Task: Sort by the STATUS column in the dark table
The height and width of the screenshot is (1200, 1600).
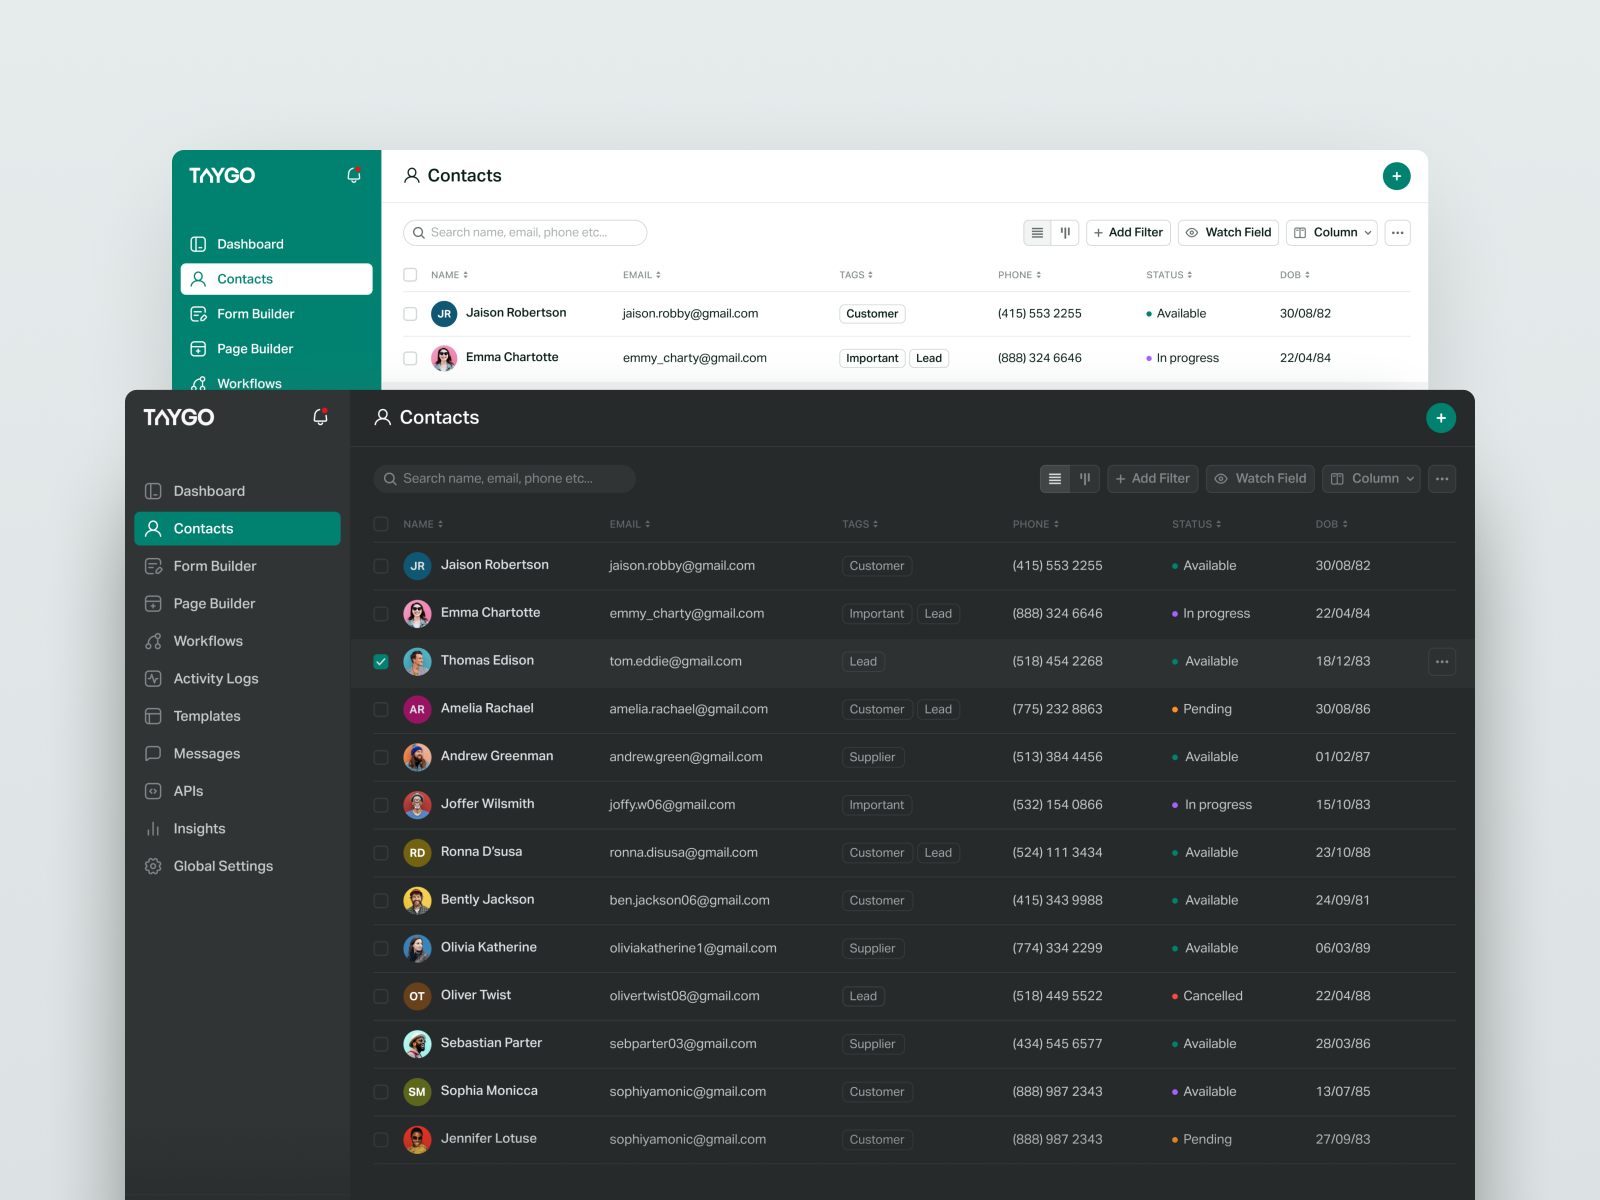Action: tap(1196, 524)
